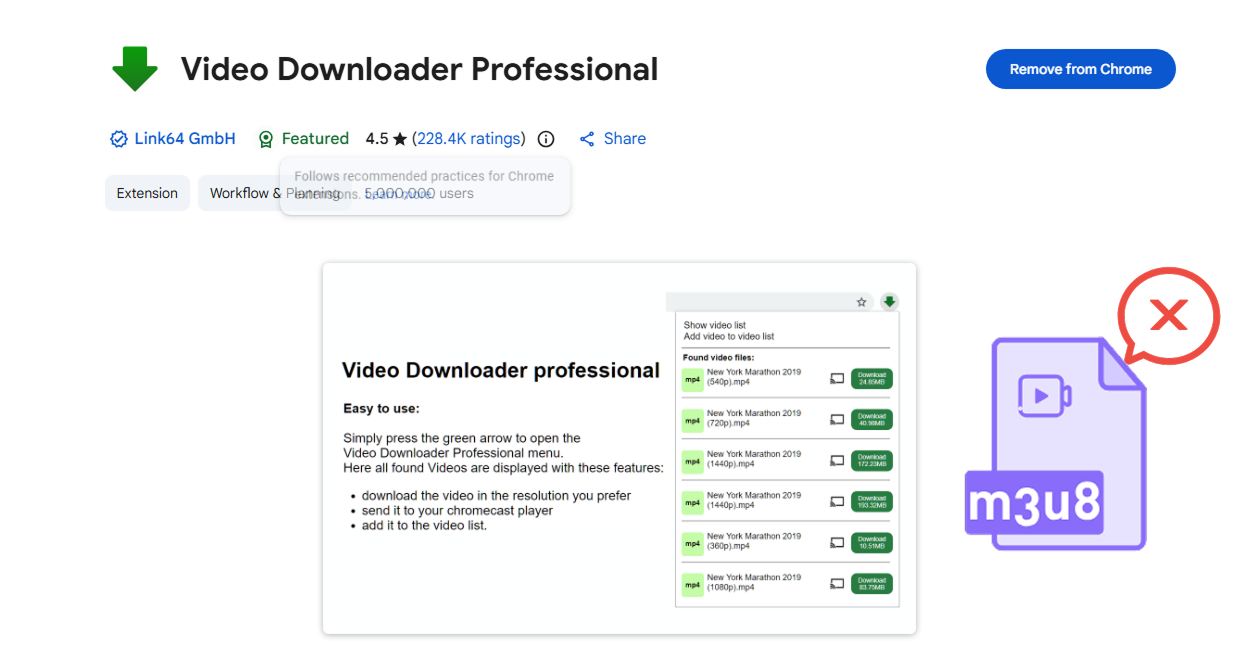
Task: Click the cast icon beside the 193.32MB download
Action: coord(837,502)
